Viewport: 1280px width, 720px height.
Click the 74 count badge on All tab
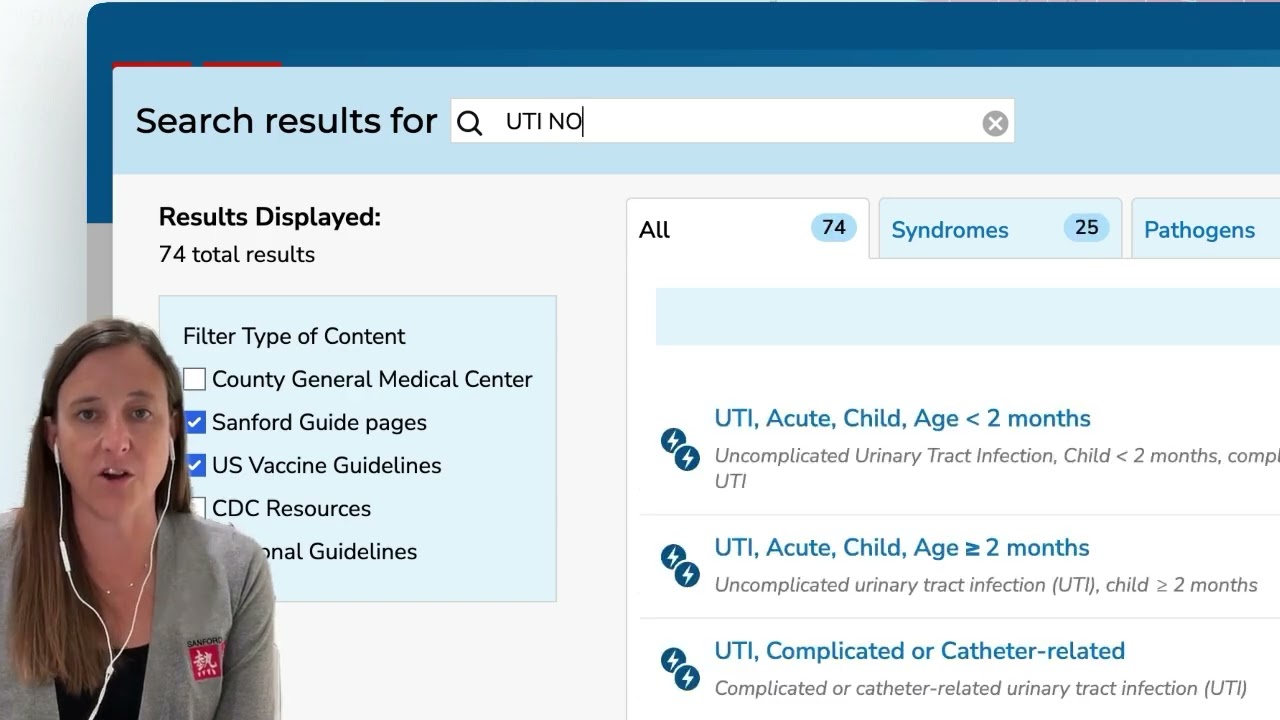coord(833,228)
